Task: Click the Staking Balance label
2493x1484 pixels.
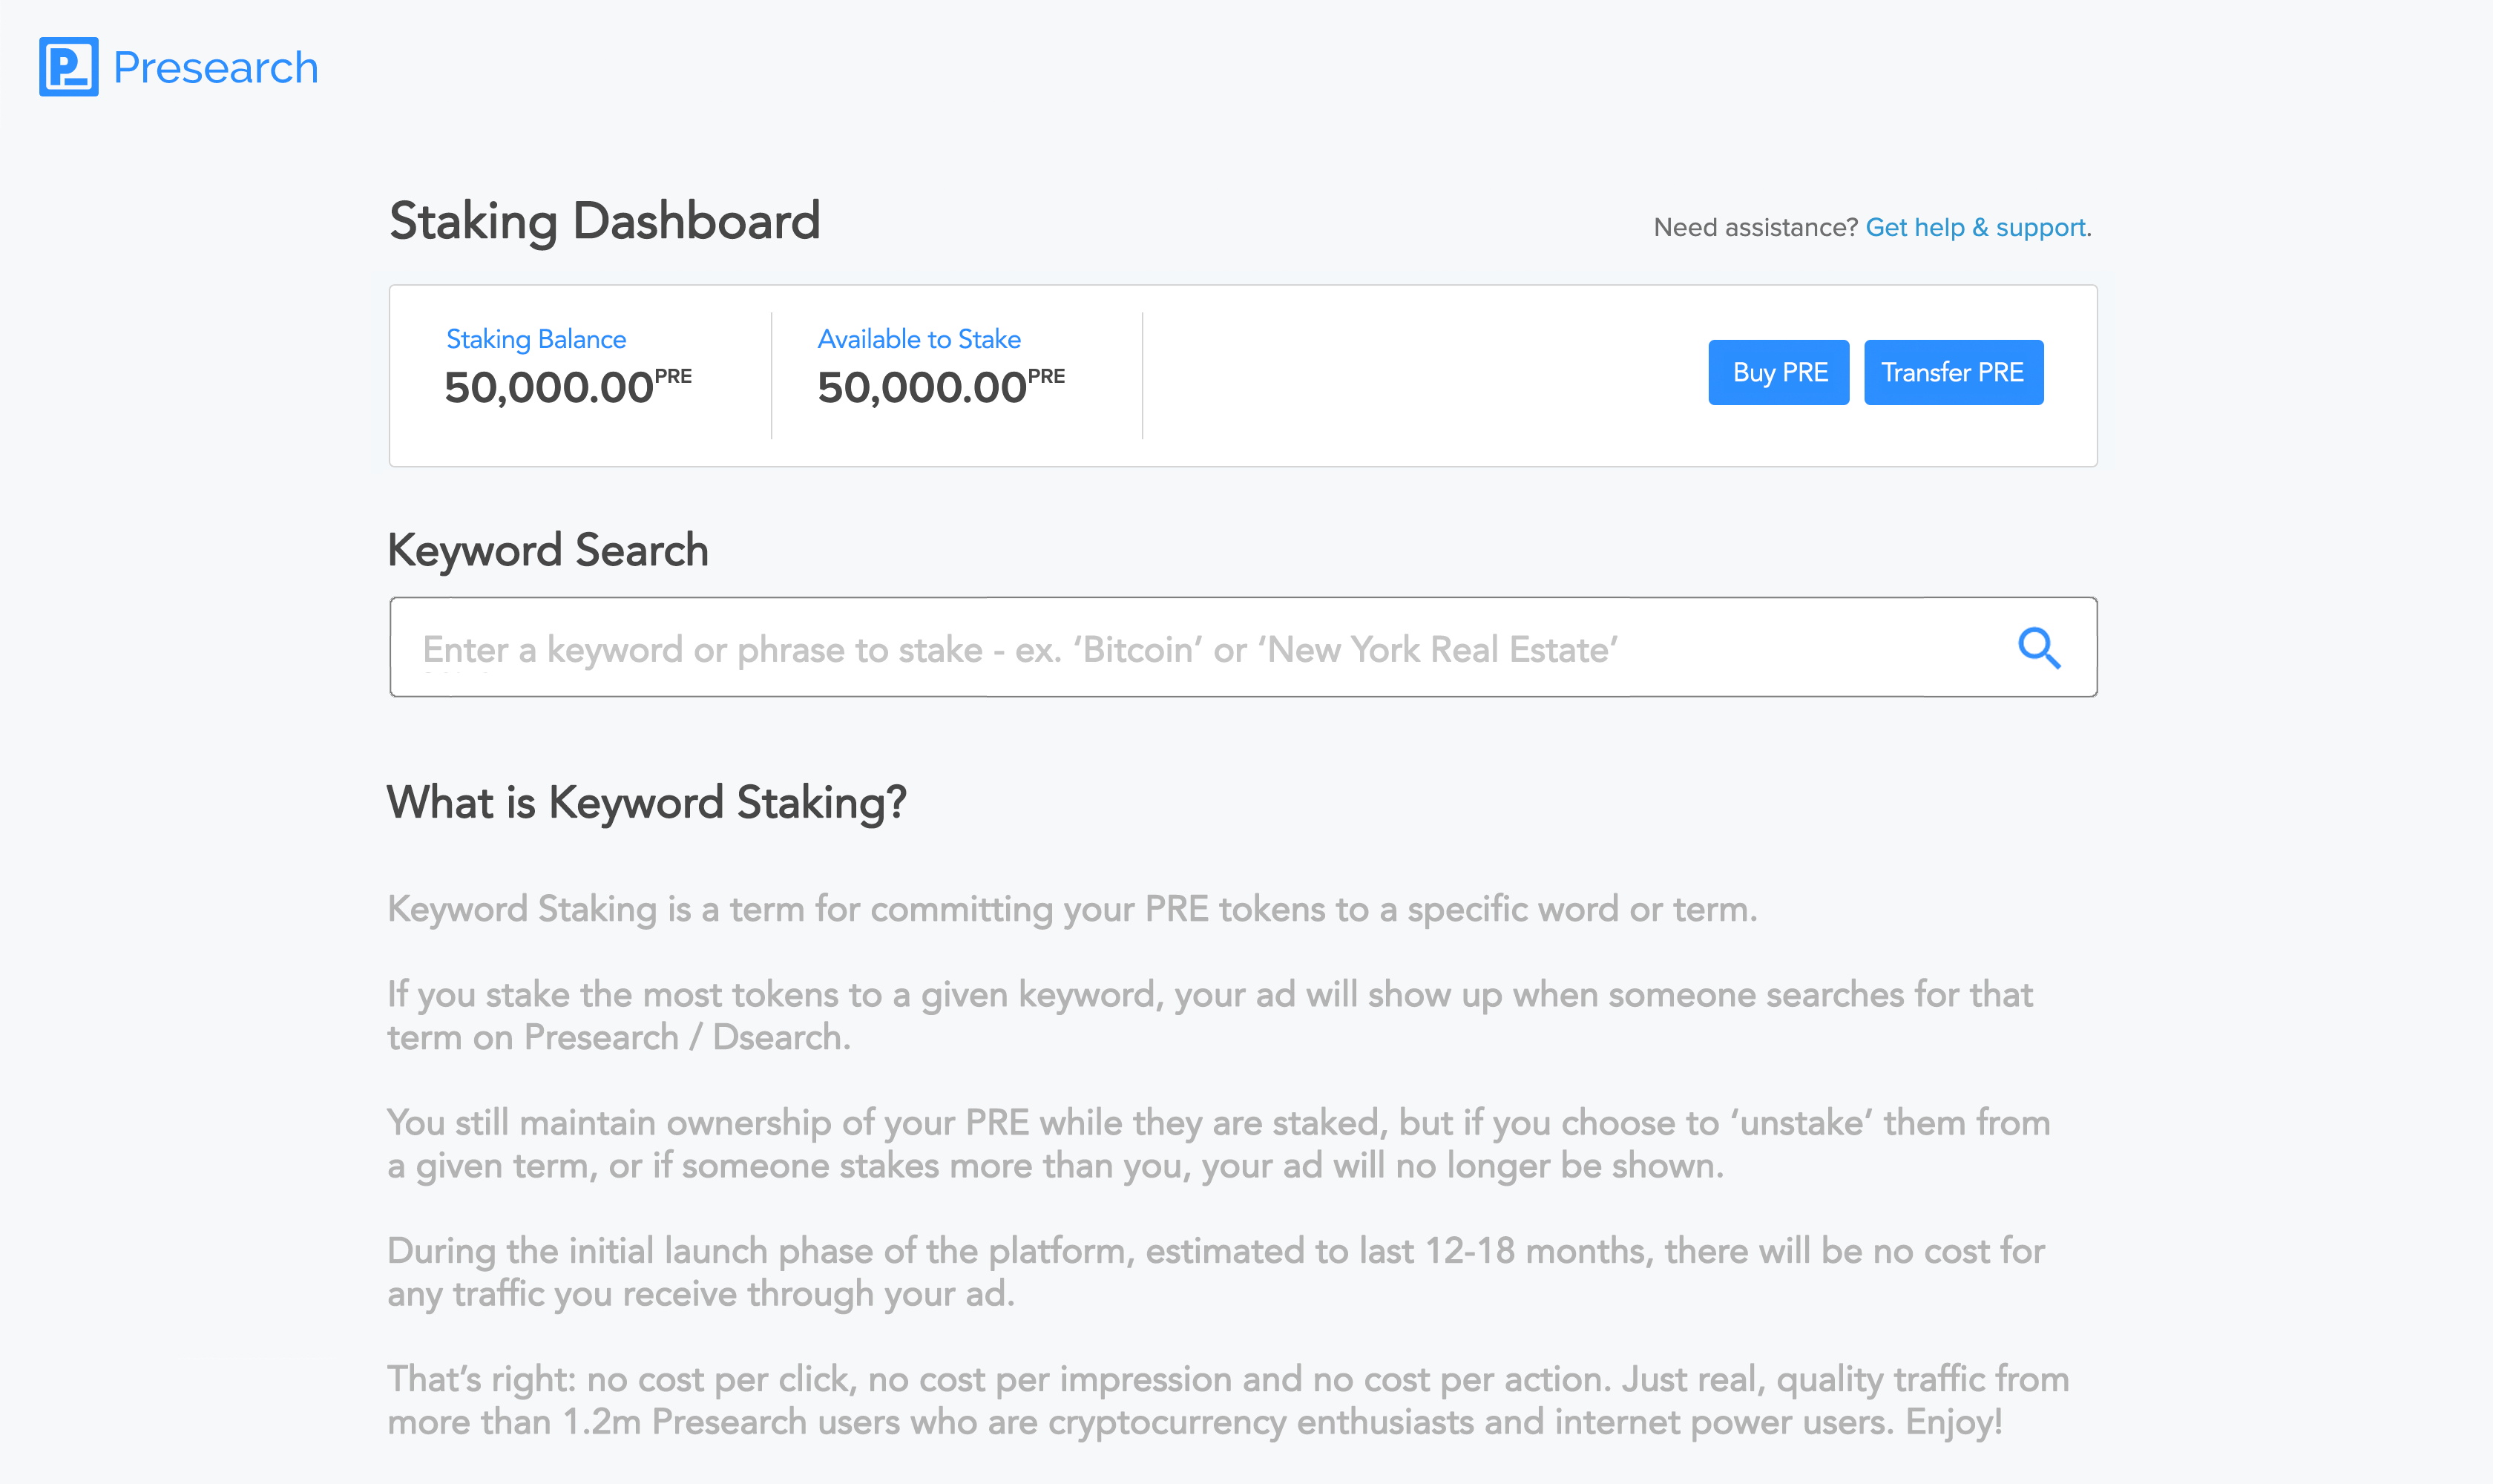Action: coord(536,339)
